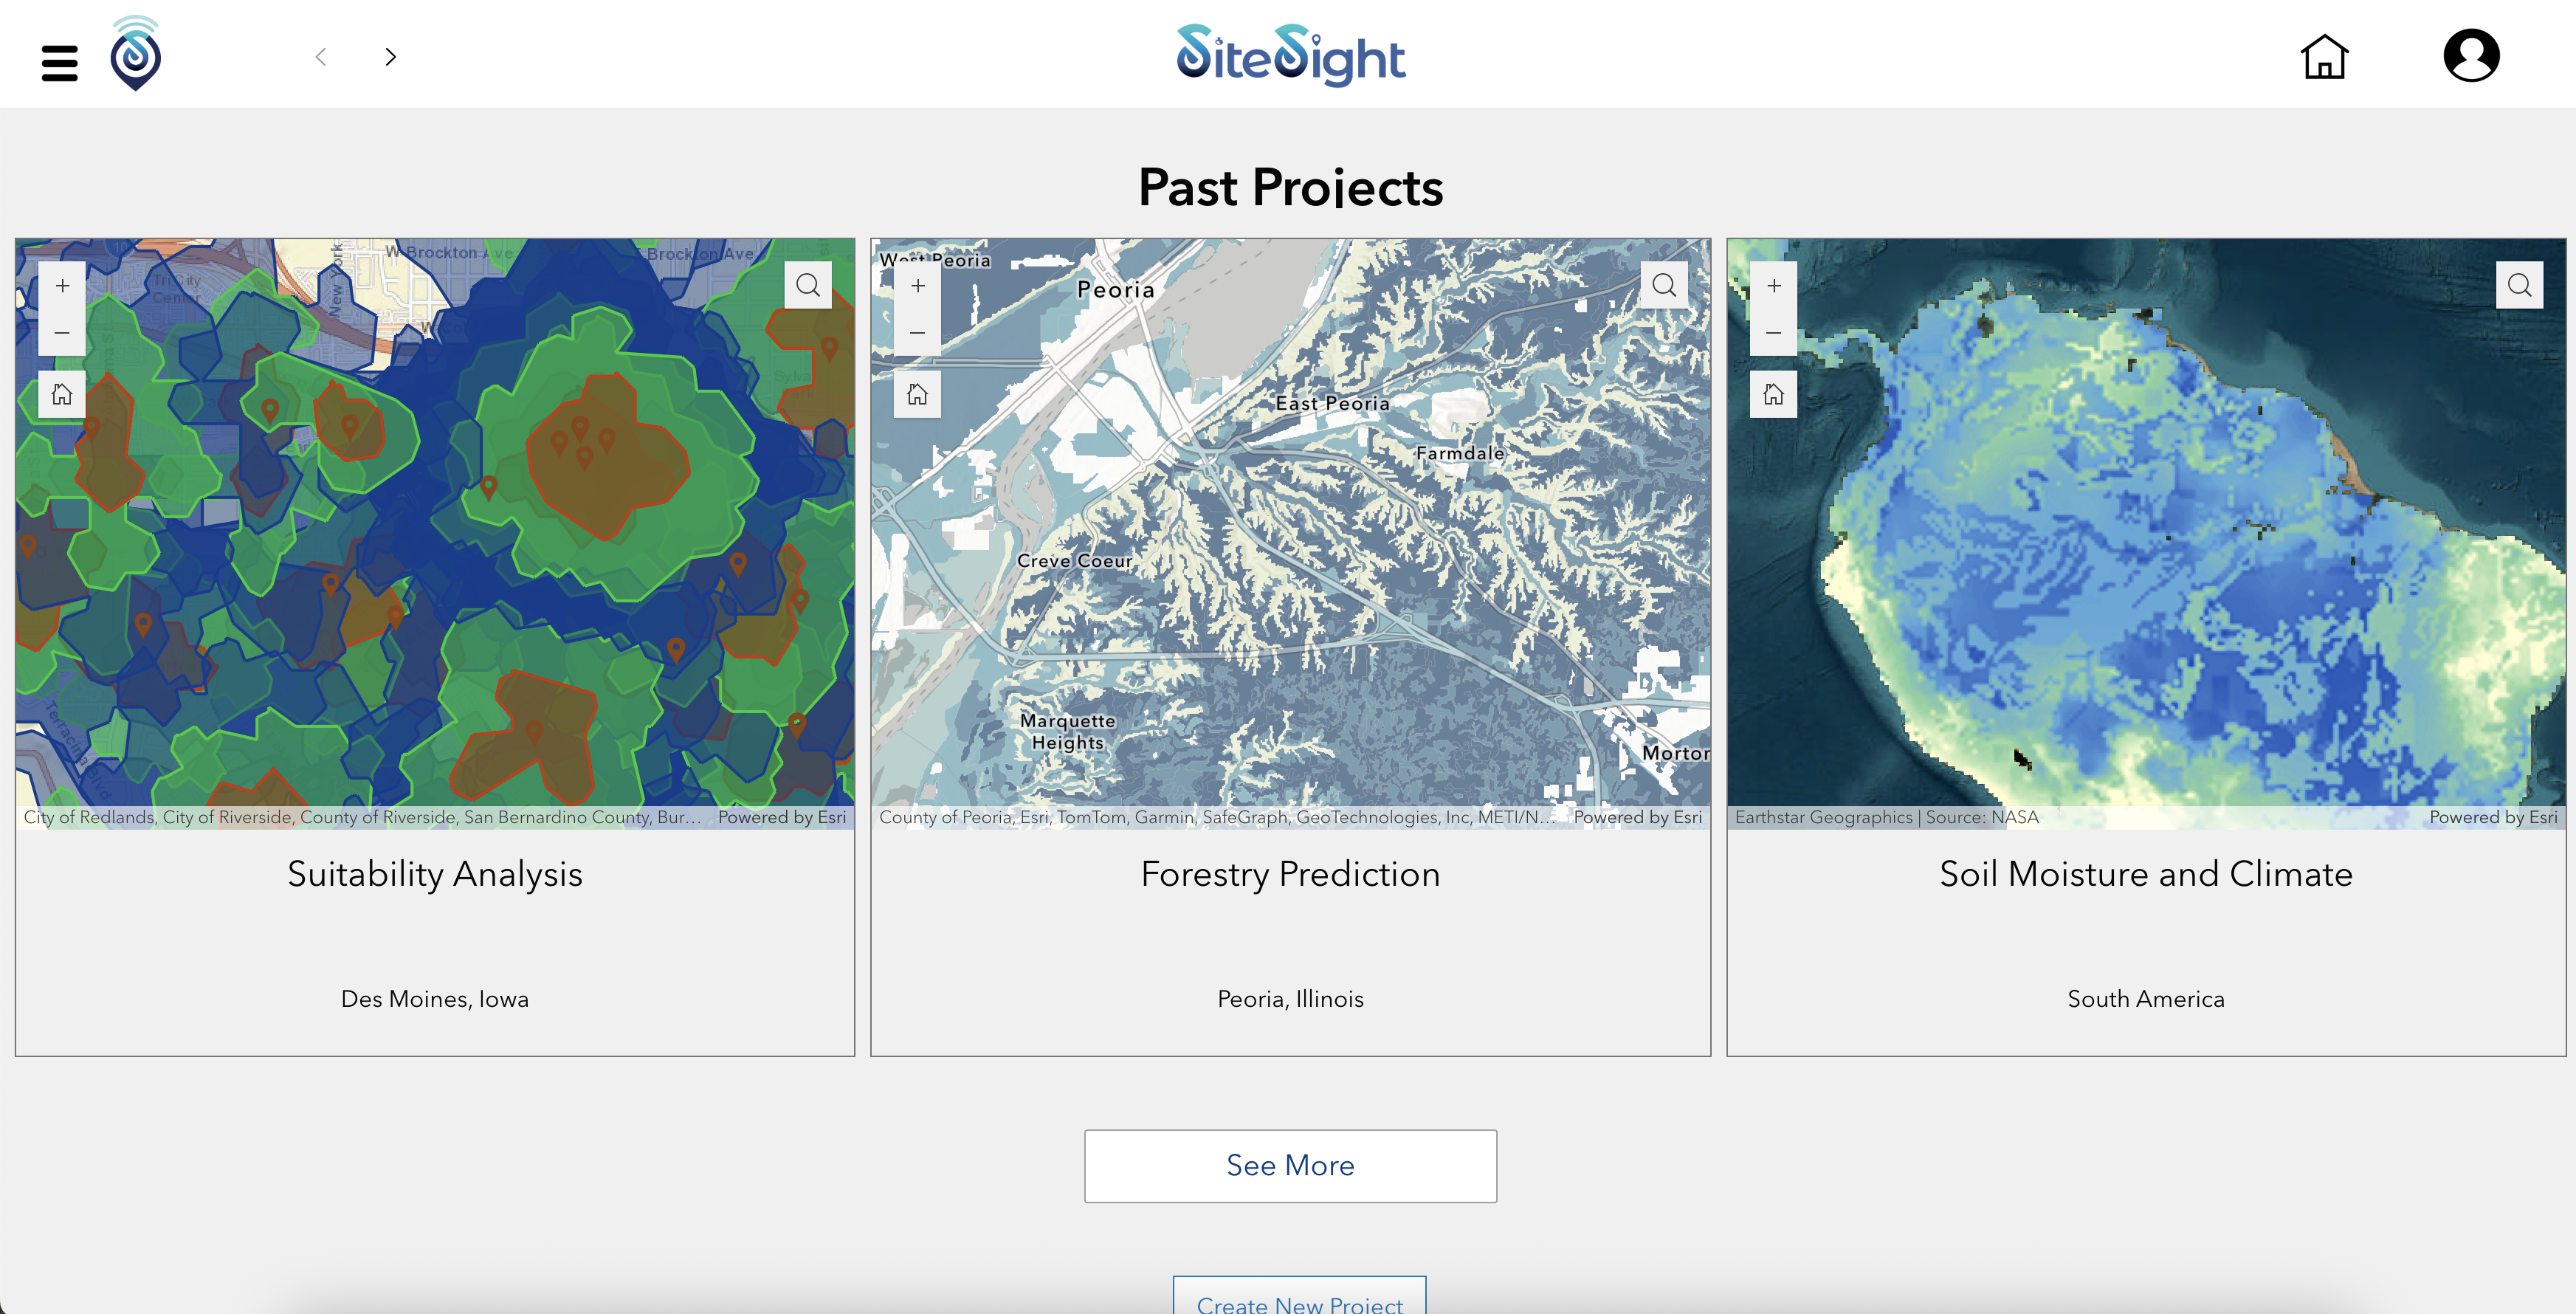Go back with the left chevron
The width and height of the screenshot is (2576, 1314).
(321, 57)
